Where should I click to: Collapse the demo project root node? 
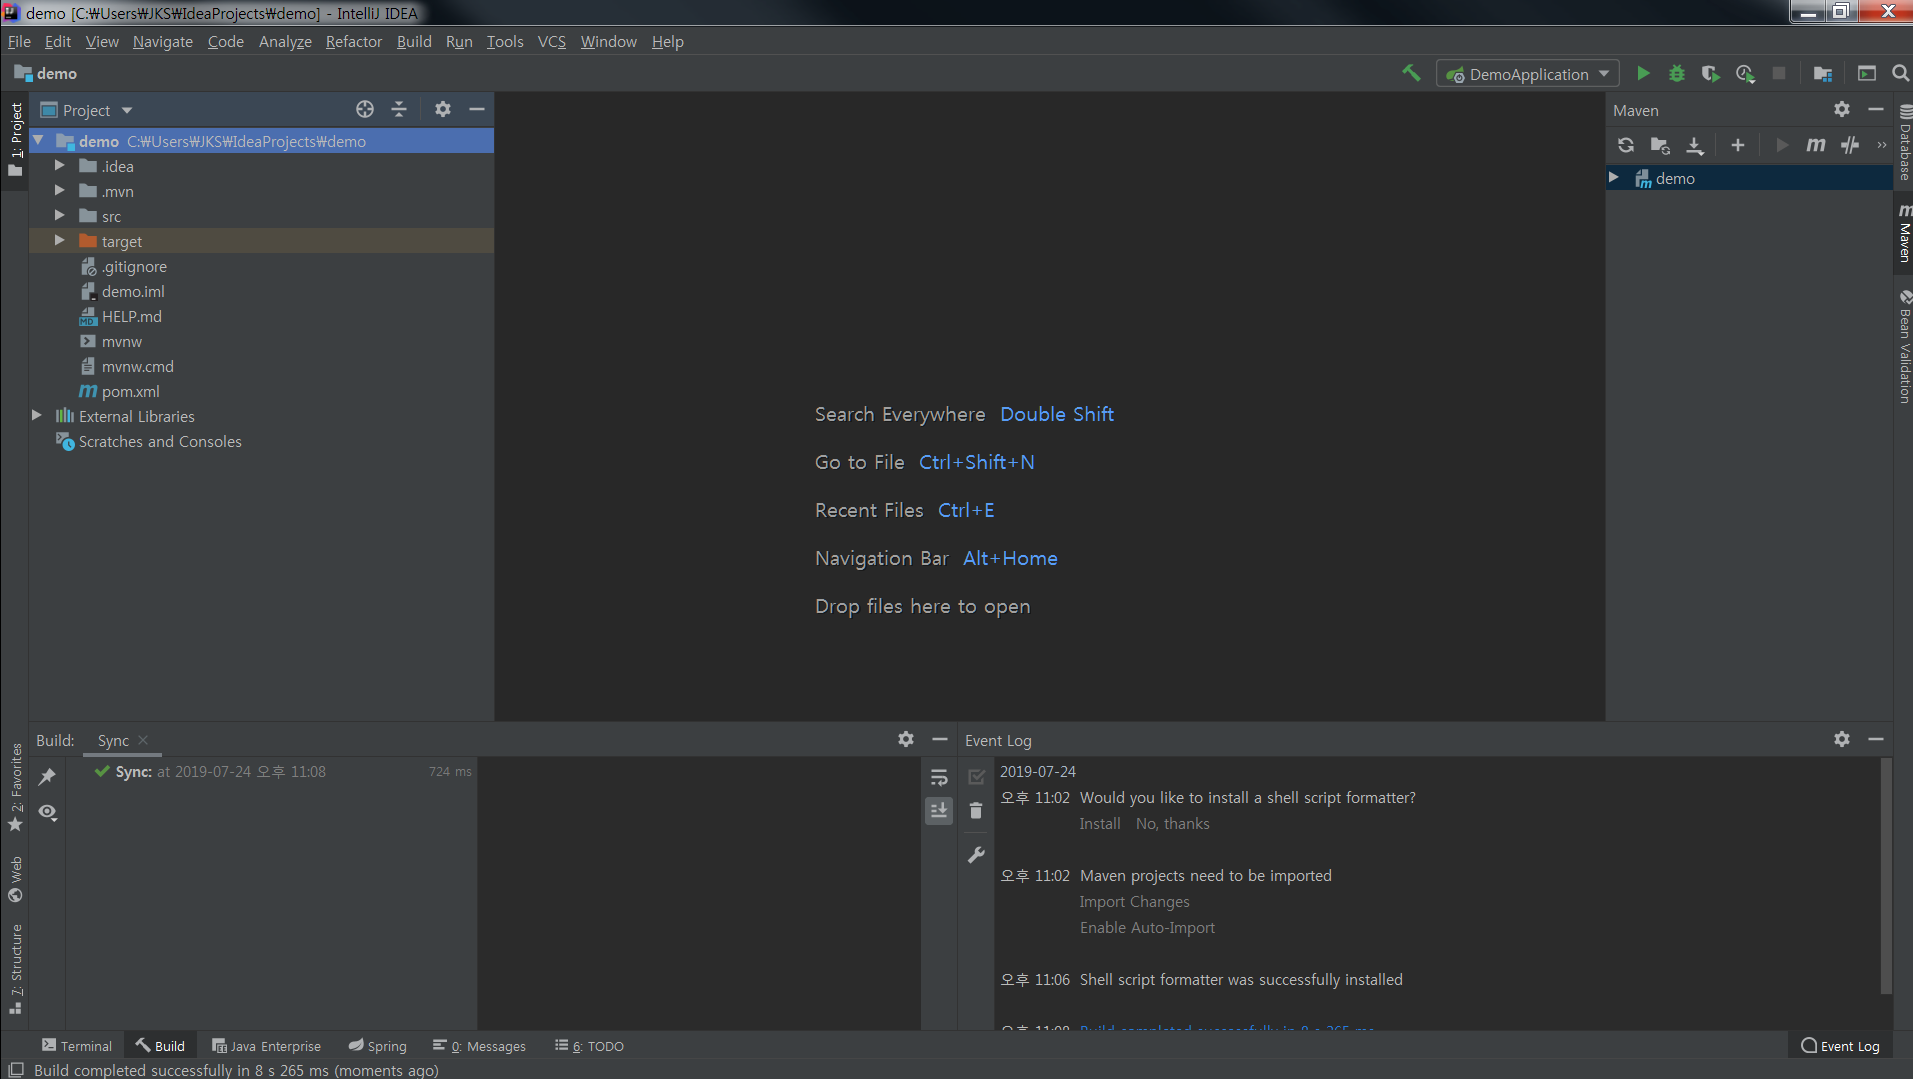point(38,141)
